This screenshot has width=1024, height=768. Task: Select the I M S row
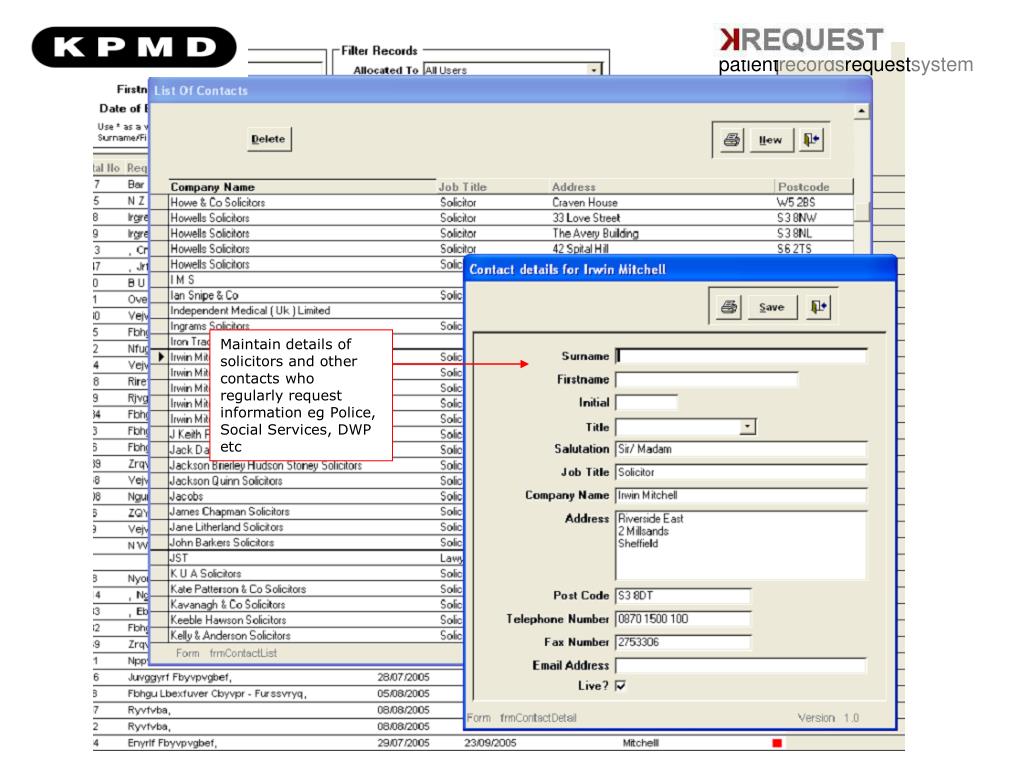click(x=316, y=280)
